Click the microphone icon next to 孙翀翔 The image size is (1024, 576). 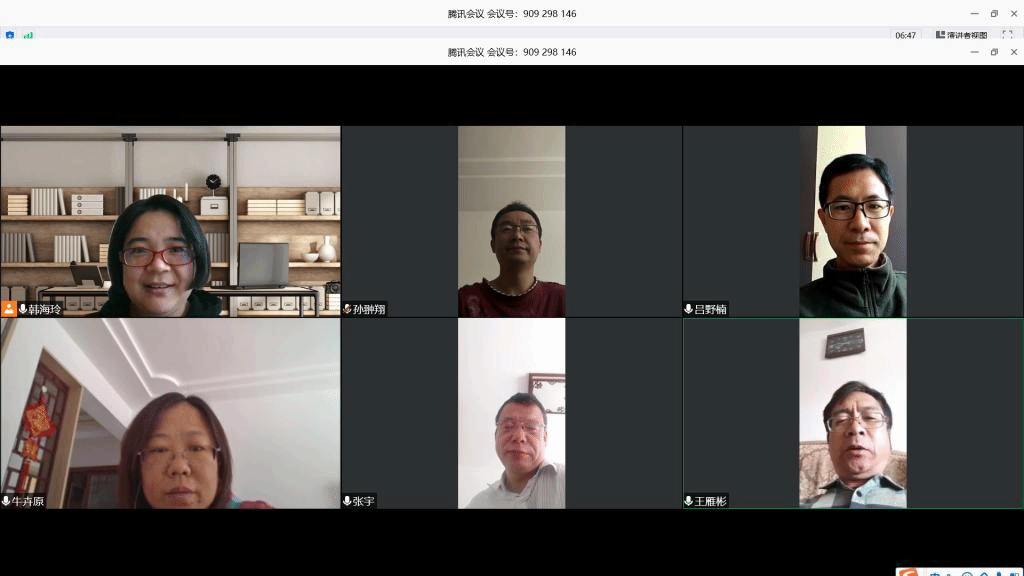[347, 309]
